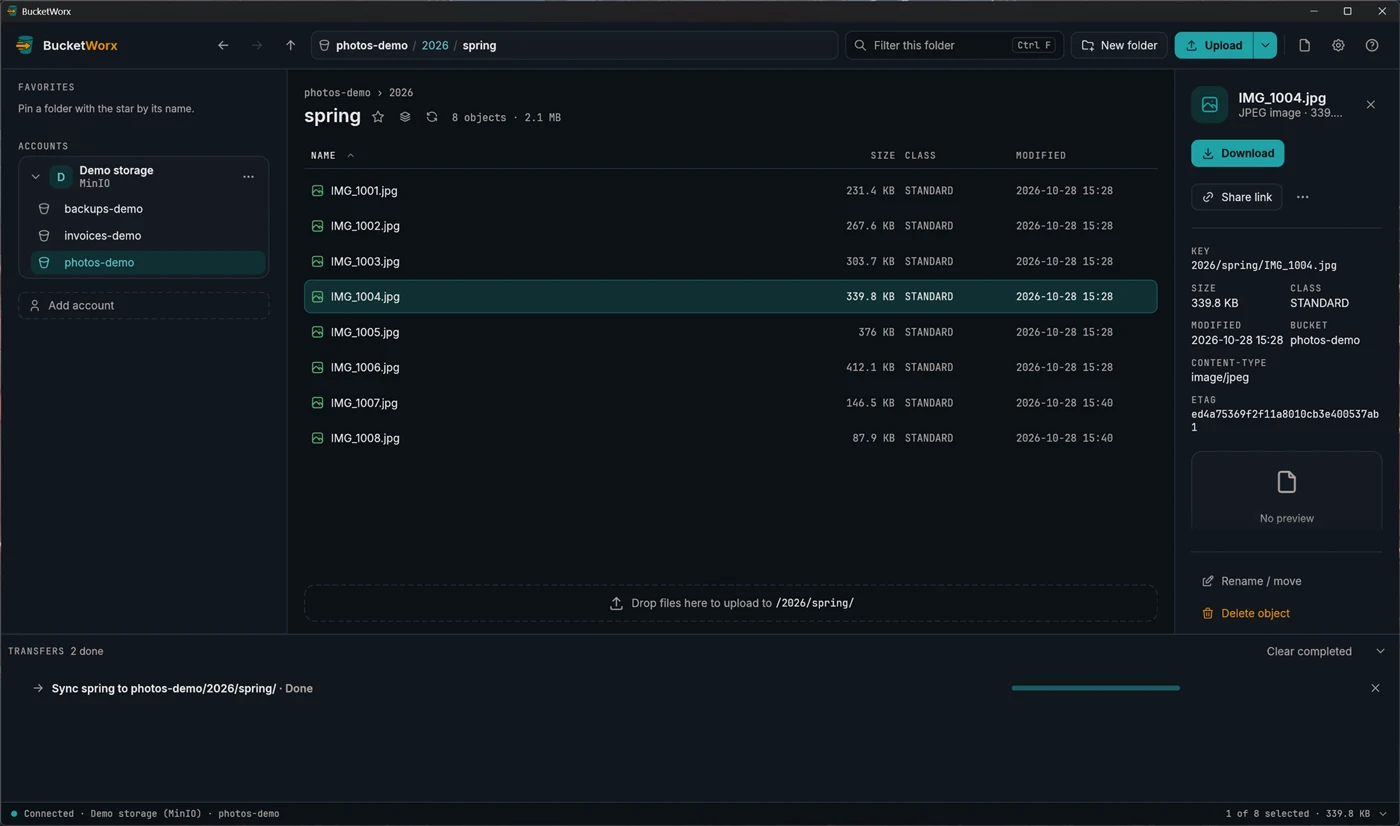Expand the Sync spring transfer arrow
The width and height of the screenshot is (1400, 826).
(x=38, y=688)
